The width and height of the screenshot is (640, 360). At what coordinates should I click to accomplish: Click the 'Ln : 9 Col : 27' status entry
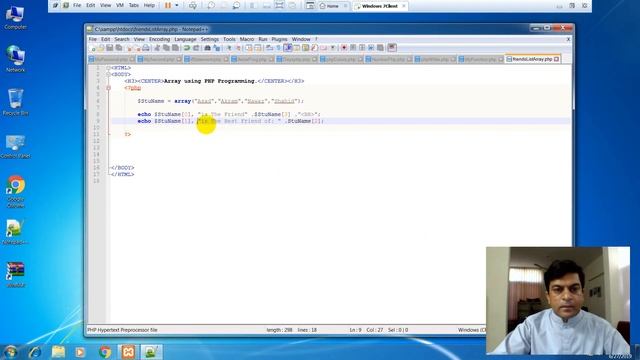pyautogui.click(x=366, y=330)
